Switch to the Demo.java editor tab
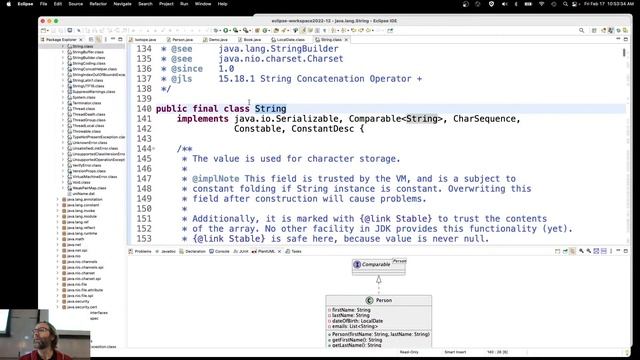The height and width of the screenshot is (360, 640). pyautogui.click(x=216, y=40)
